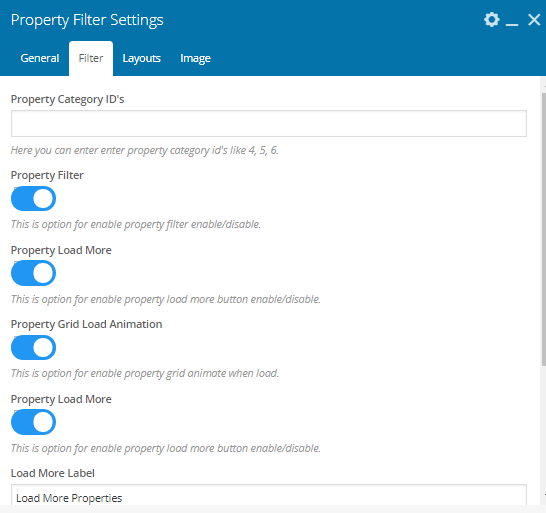Switch to the General tab
This screenshot has width=546, height=513.
pos(40,58)
